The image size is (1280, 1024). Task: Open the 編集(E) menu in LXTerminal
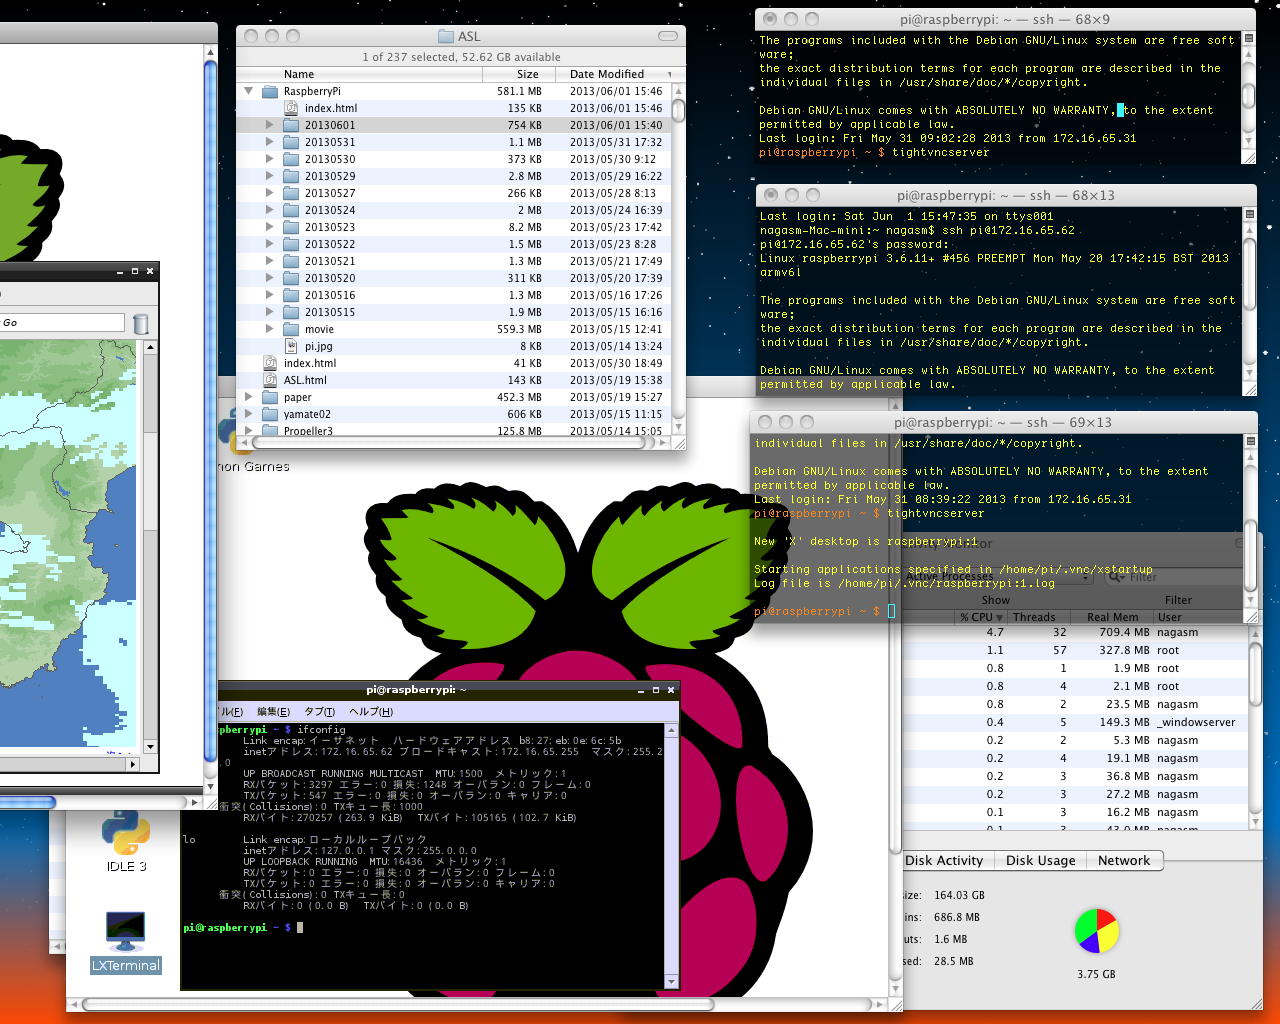point(273,712)
